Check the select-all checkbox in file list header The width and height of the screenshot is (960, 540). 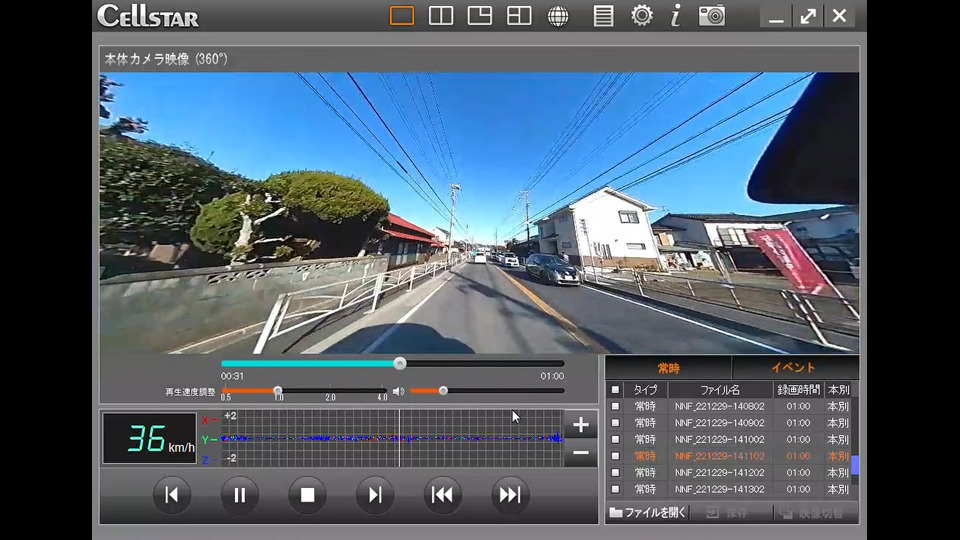(615, 390)
